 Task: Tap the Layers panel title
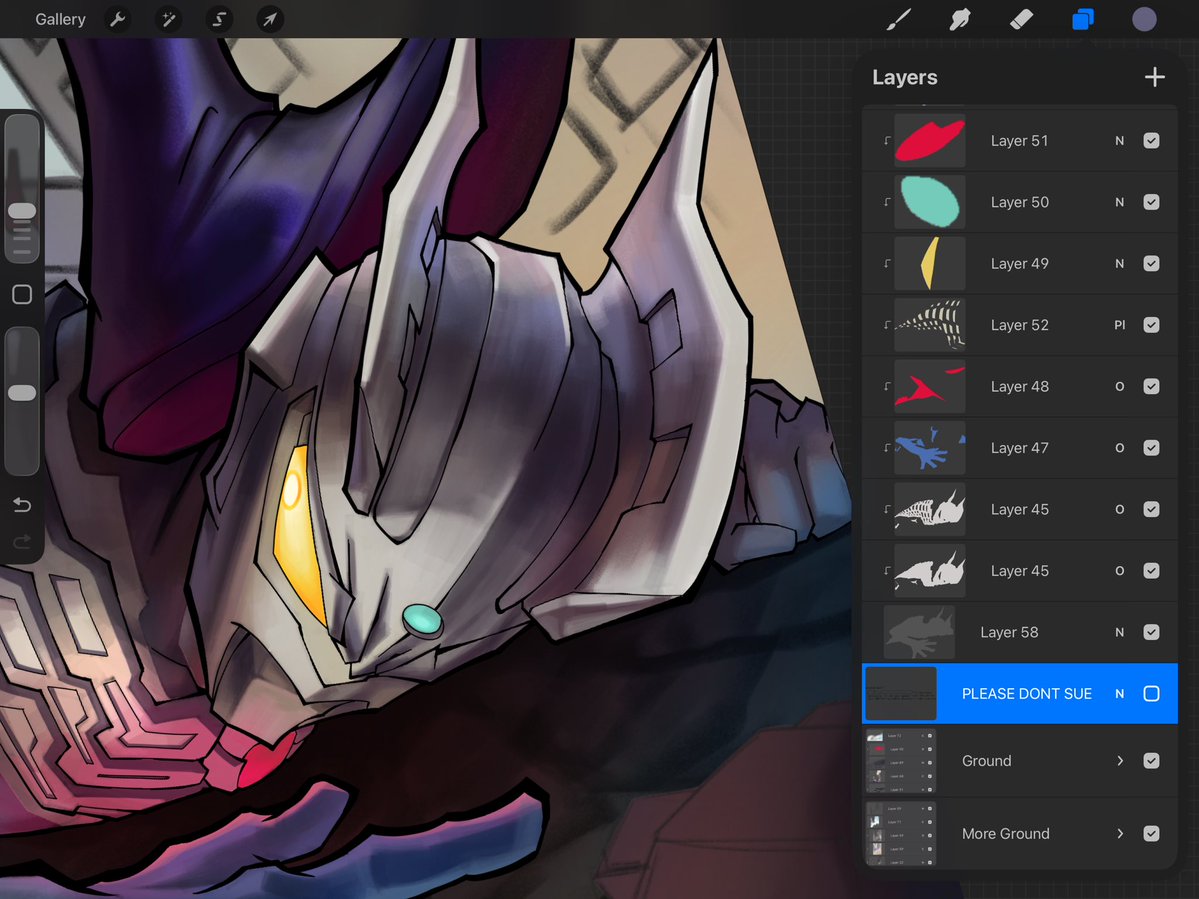905,77
